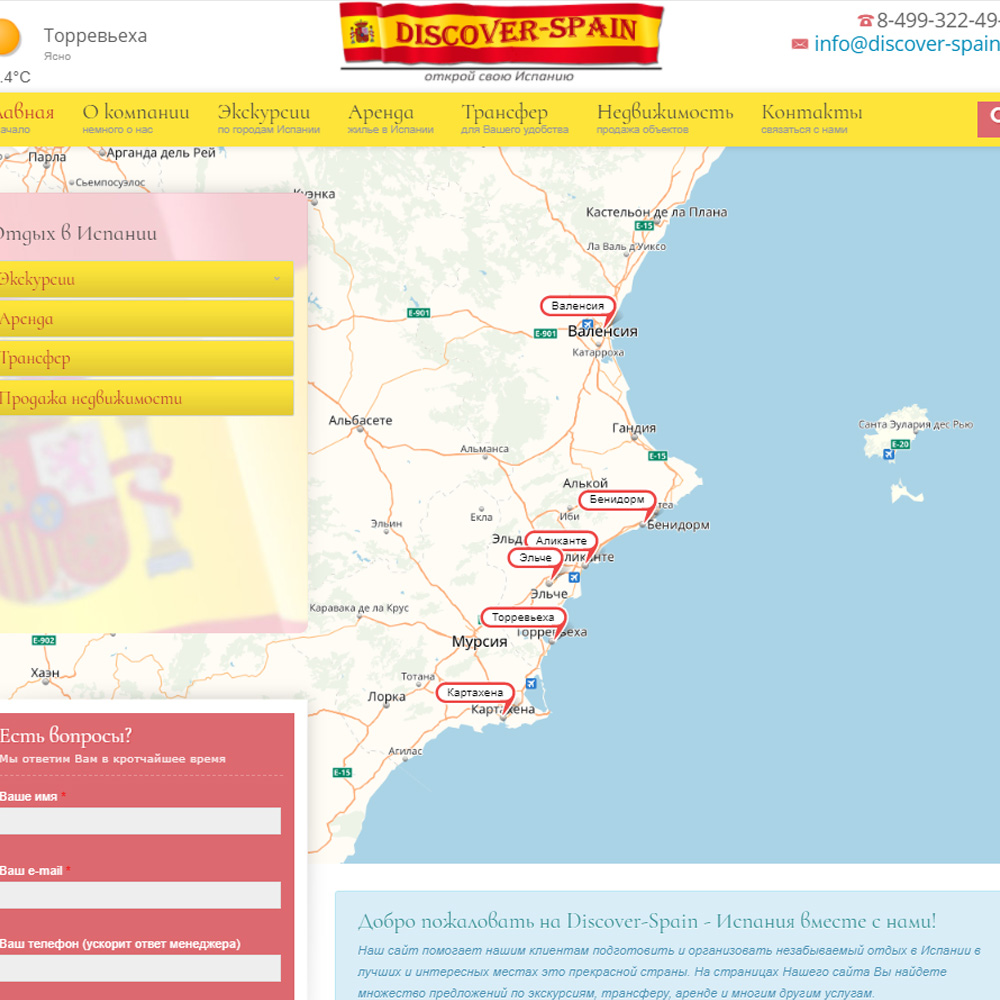Click the orange sun weather icon
1000x1000 pixels.
9,37
